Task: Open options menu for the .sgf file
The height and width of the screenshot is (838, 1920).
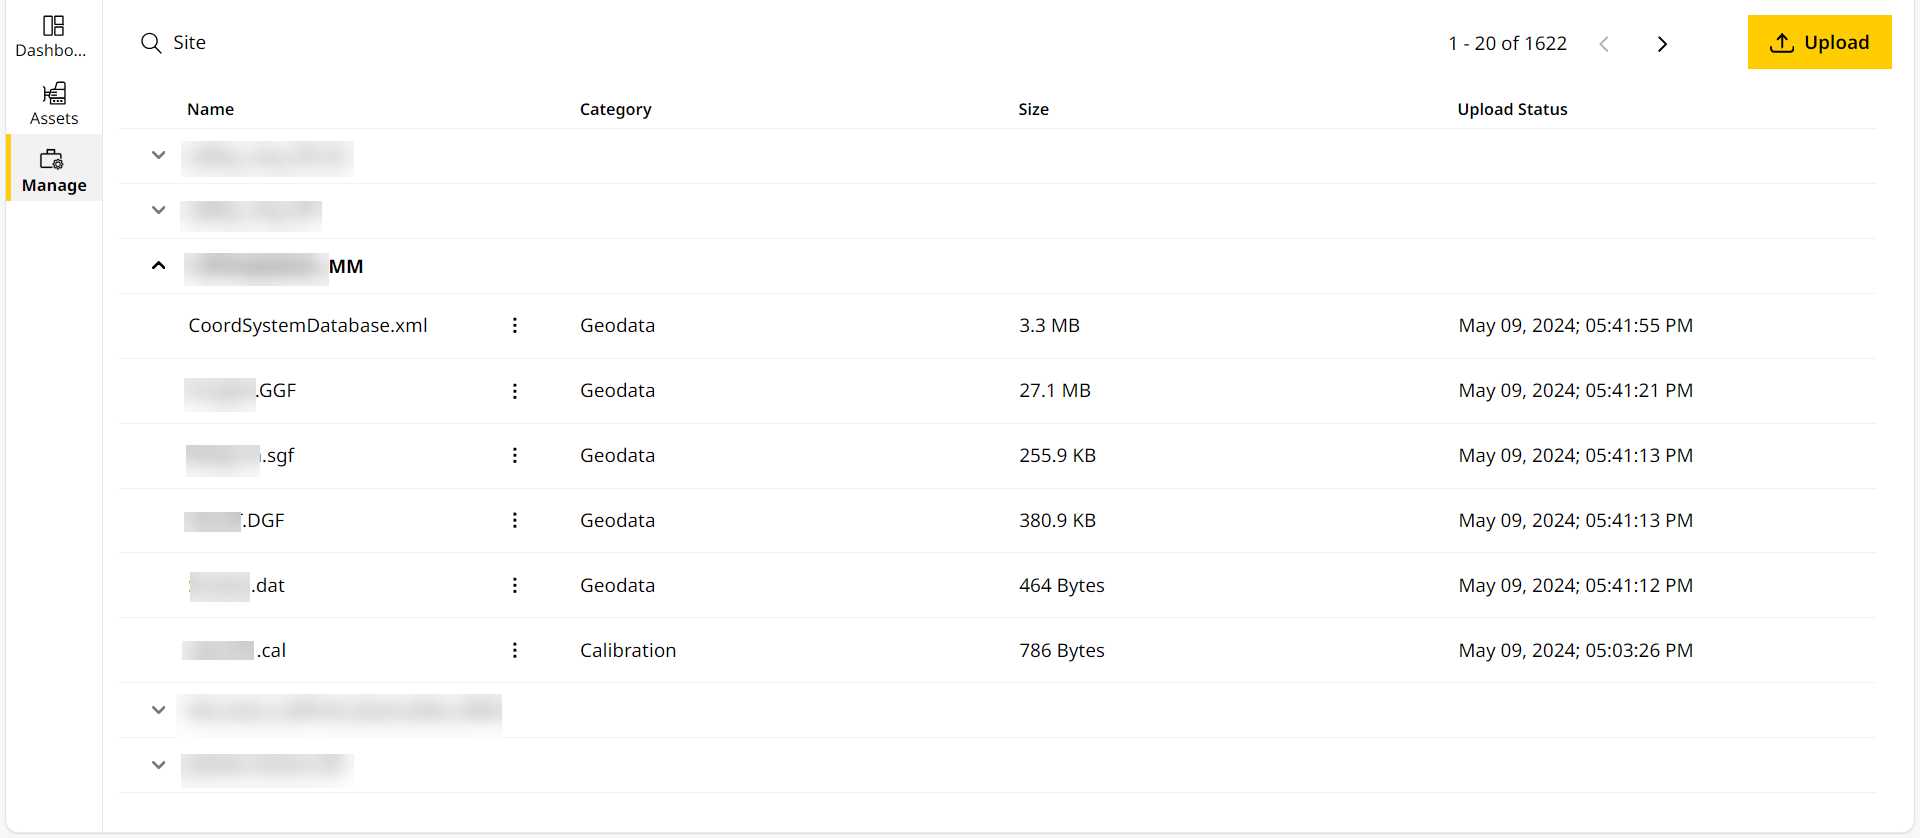Action: click(x=515, y=455)
